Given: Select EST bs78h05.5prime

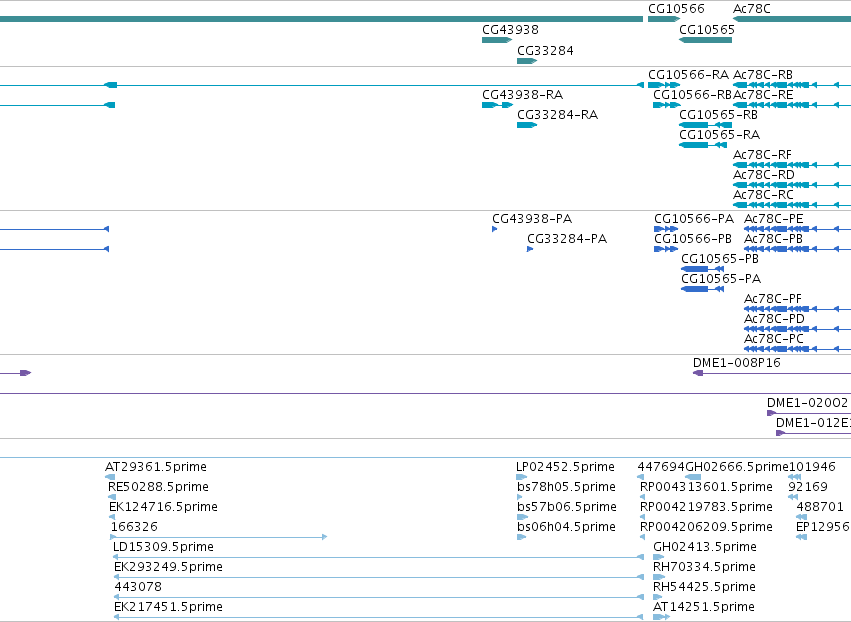Looking at the screenshot, I should (566, 487).
